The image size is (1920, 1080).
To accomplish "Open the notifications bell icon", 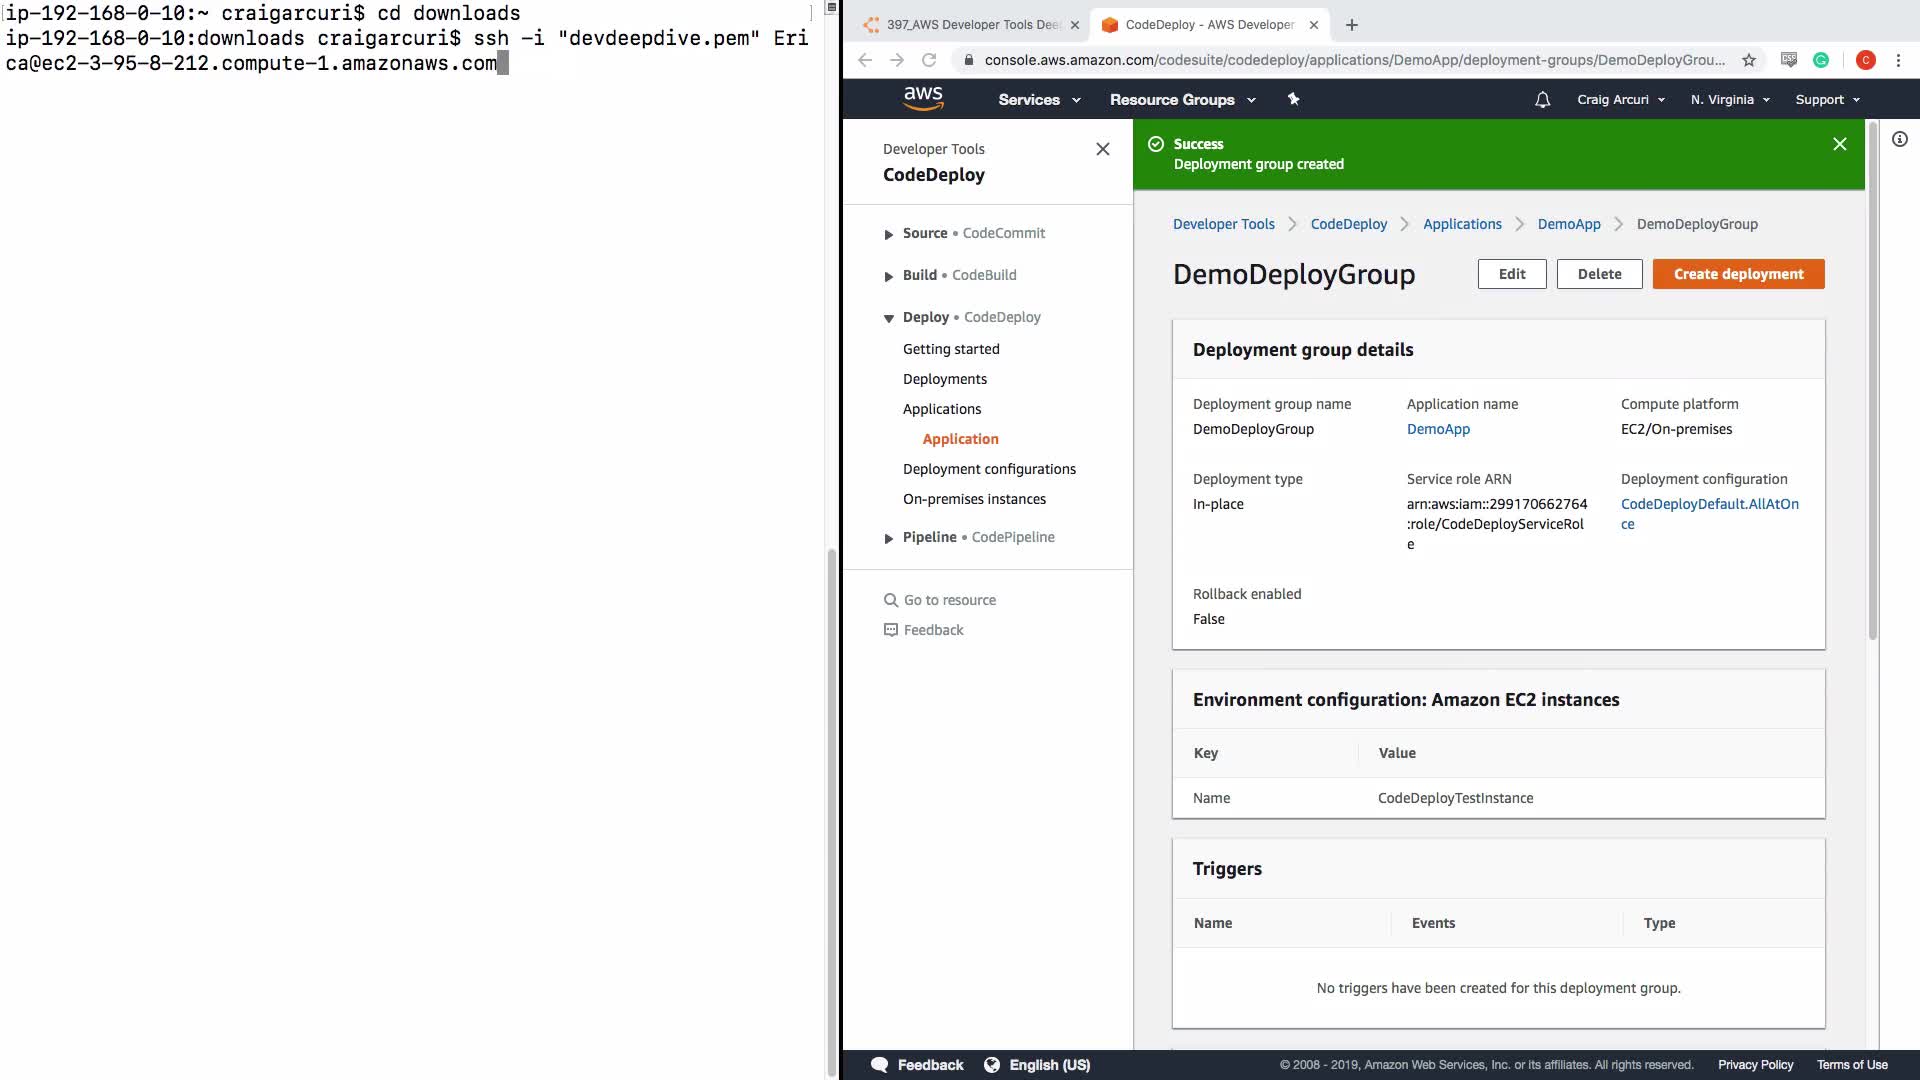I will [1542, 100].
